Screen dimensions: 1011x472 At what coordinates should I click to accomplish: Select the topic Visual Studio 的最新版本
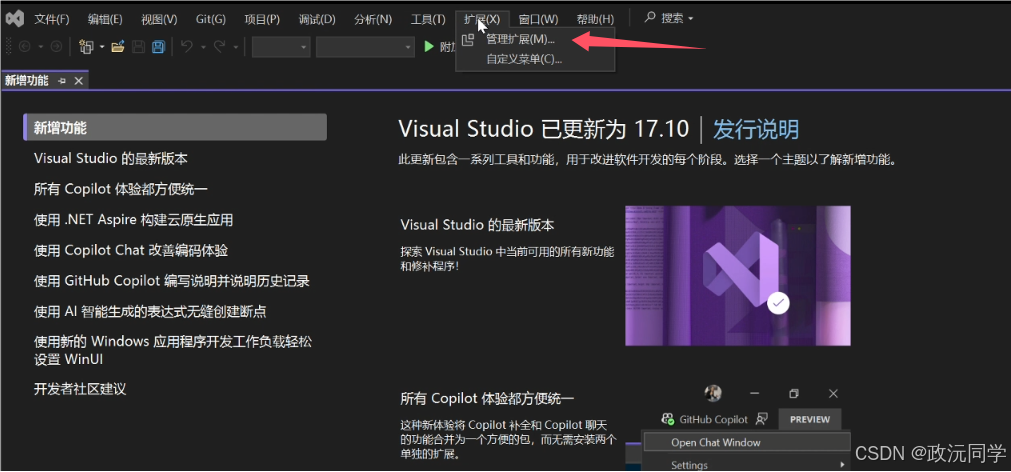[111, 158]
